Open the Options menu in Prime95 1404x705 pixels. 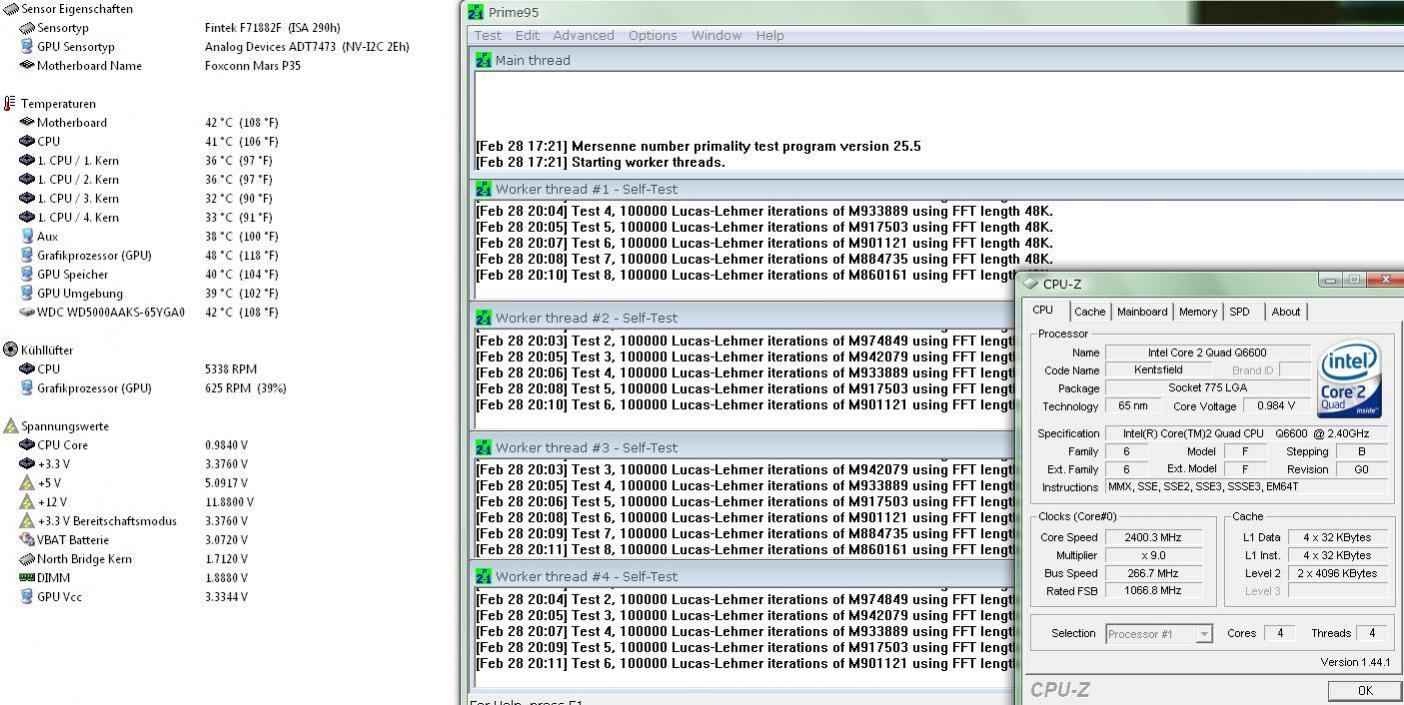coord(652,35)
